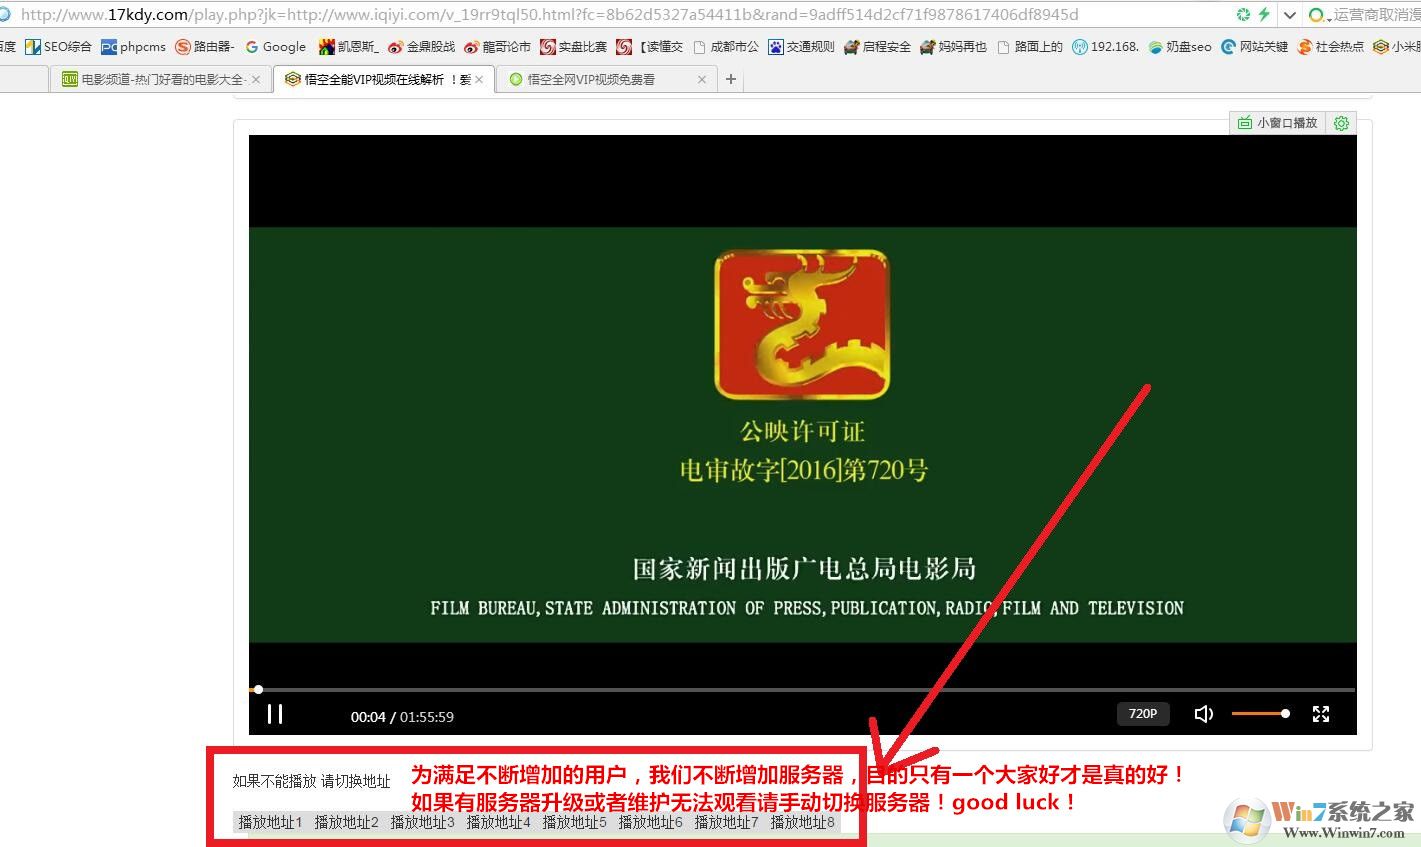The image size is (1421, 847).
Task: Open the 成都市公 bookmark
Action: click(x=726, y=47)
